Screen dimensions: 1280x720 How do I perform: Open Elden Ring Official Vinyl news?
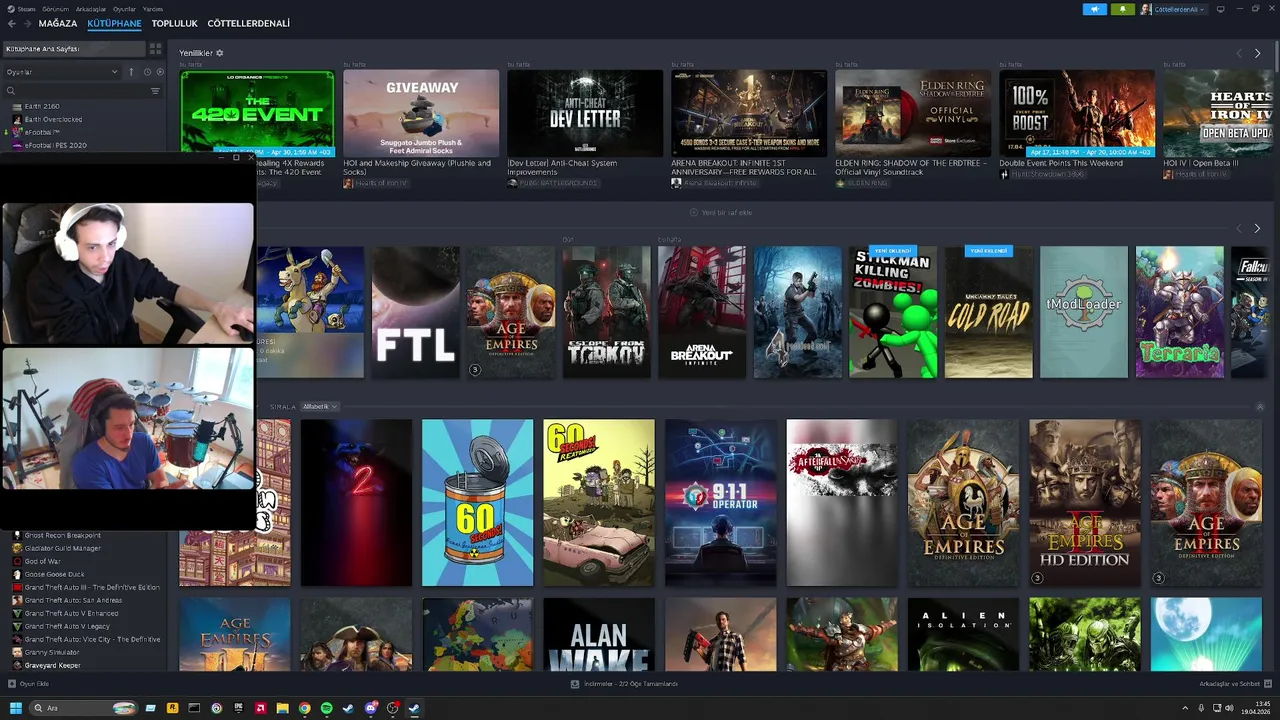click(913, 112)
